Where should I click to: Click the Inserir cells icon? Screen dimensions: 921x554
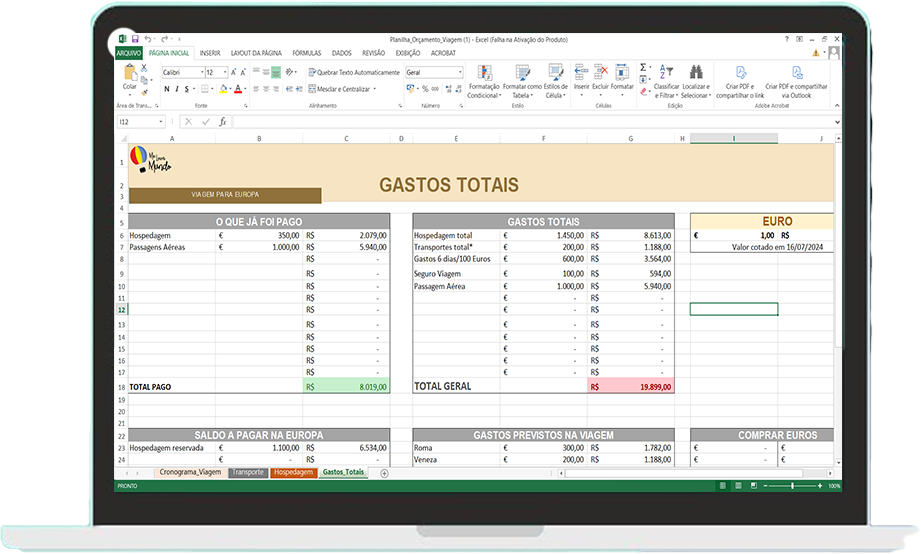(581, 73)
